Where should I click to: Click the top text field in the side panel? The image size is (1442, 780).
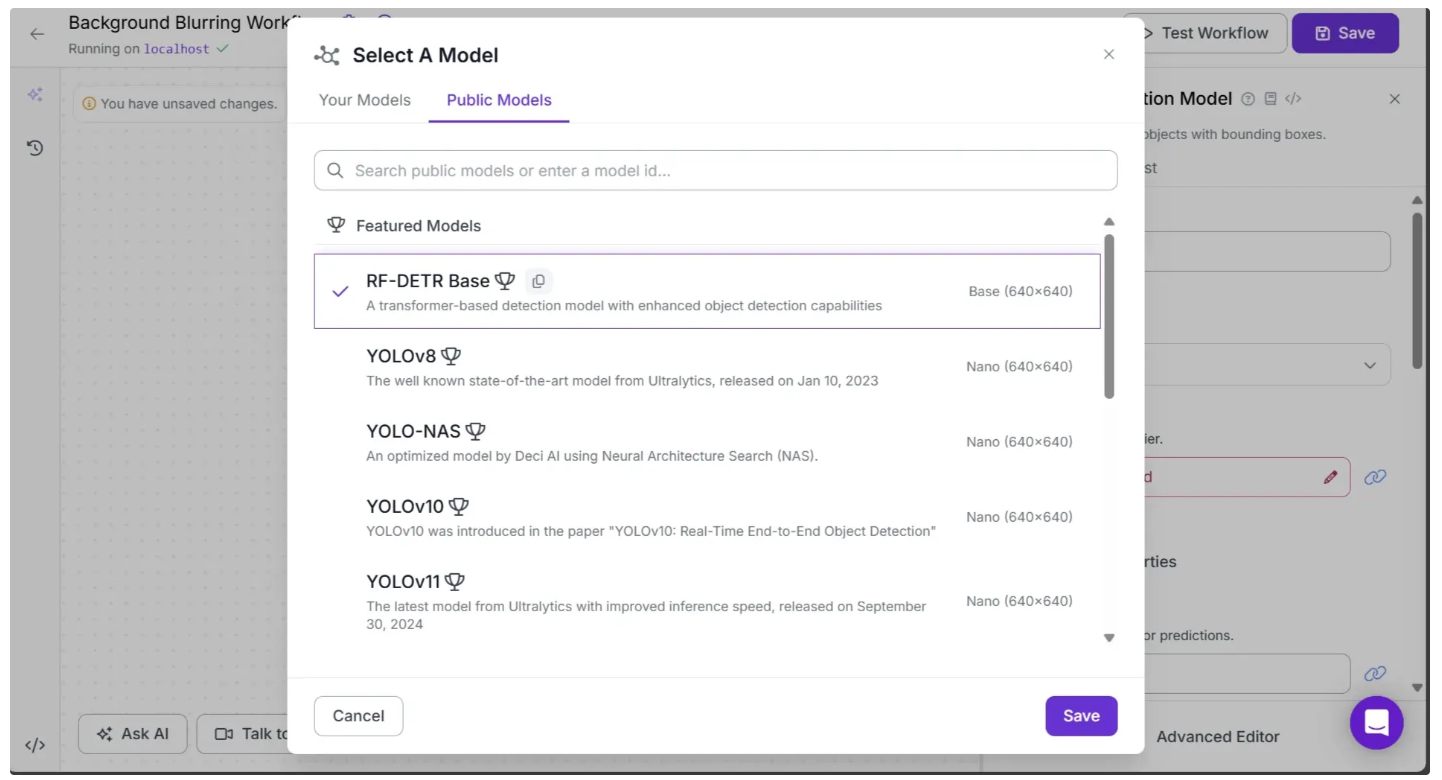[1267, 251]
